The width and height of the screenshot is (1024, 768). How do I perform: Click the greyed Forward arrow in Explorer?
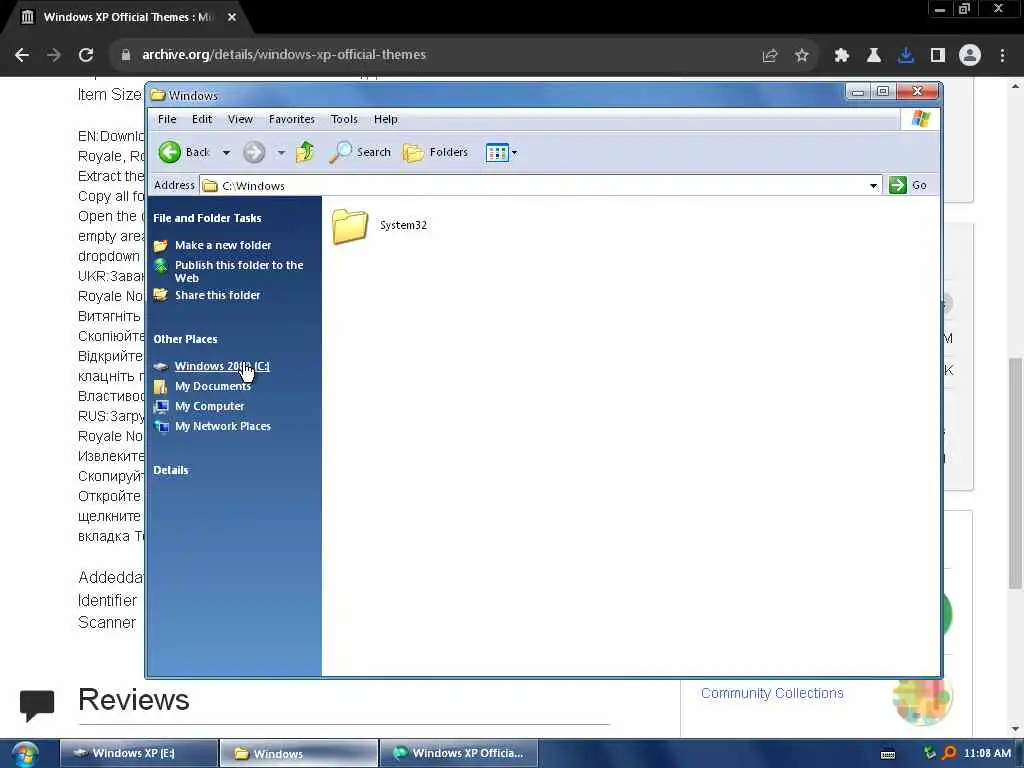point(254,152)
